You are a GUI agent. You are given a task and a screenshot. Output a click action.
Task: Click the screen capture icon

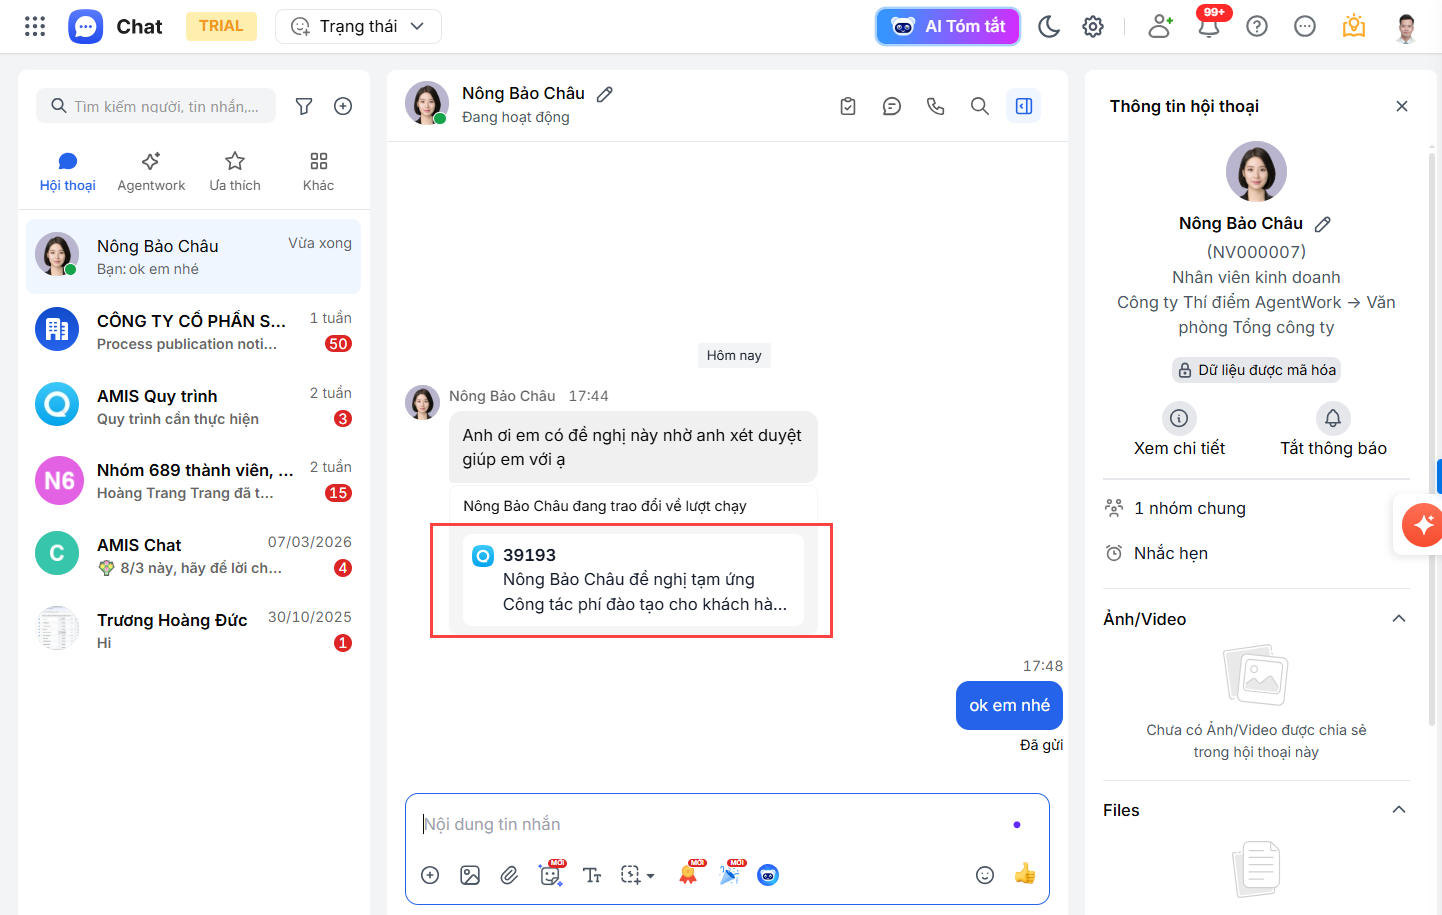(630, 875)
